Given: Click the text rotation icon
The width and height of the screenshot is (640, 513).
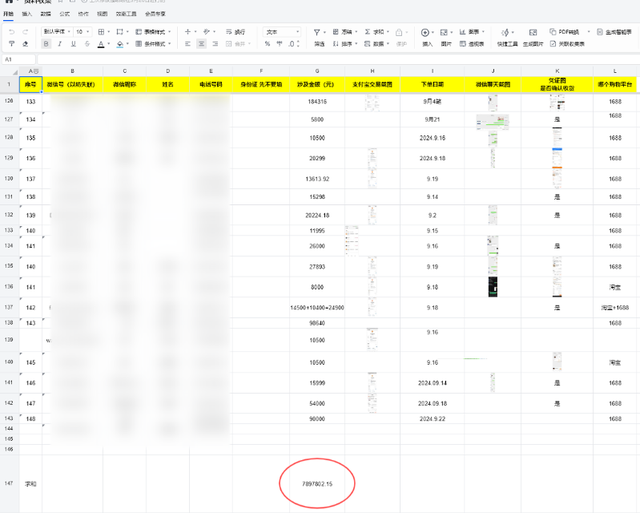Looking at the screenshot, I should pos(207,32).
